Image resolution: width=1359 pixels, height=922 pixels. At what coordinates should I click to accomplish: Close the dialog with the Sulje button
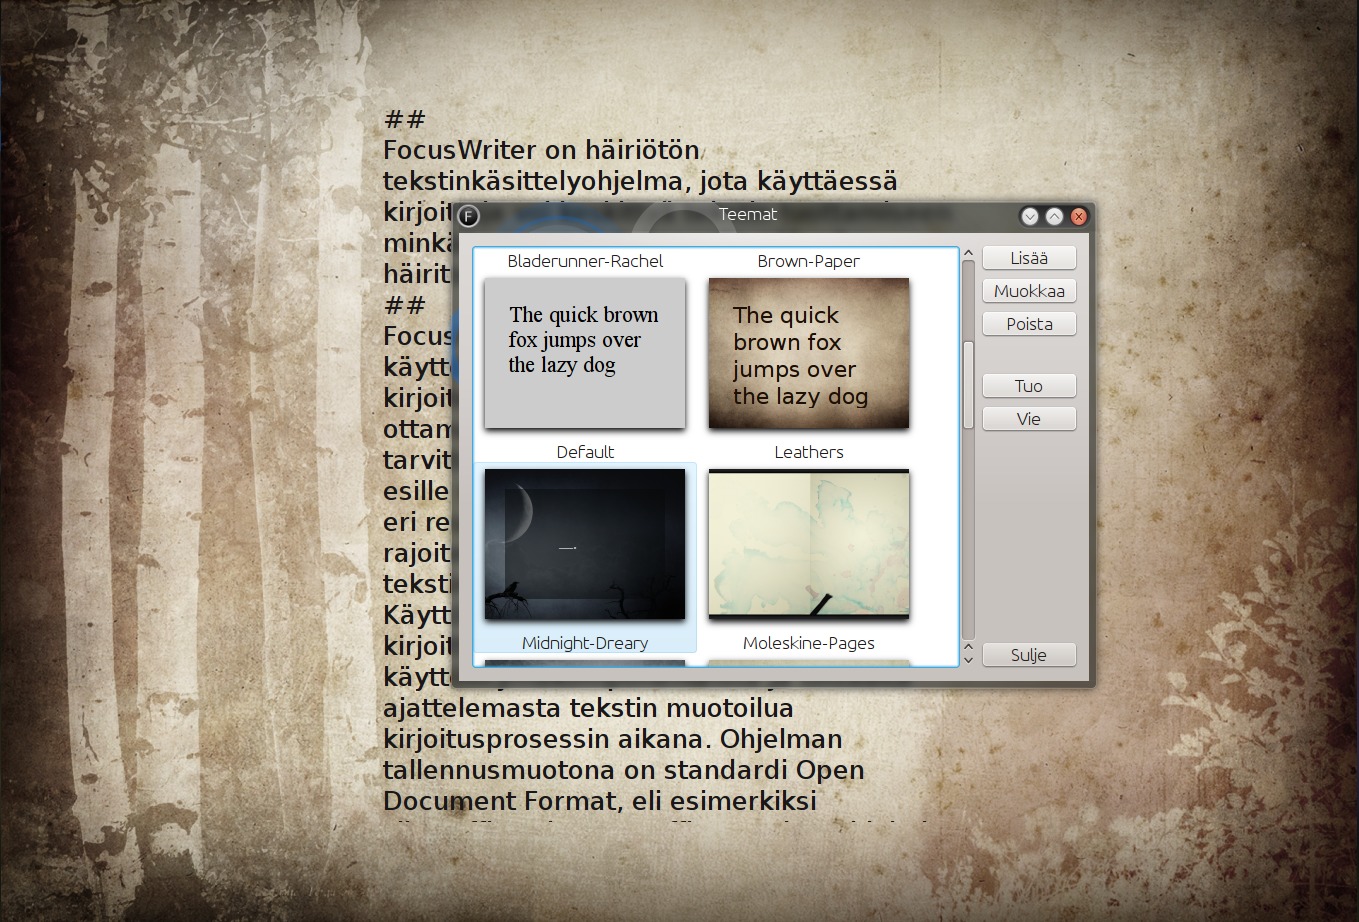(1029, 655)
